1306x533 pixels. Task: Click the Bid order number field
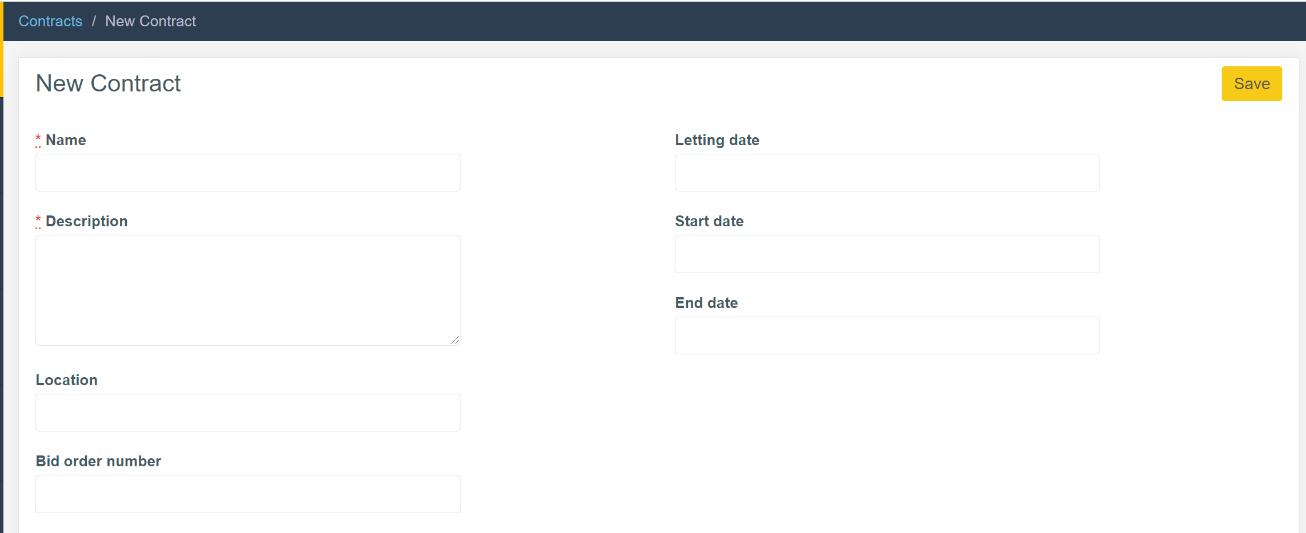coord(248,494)
